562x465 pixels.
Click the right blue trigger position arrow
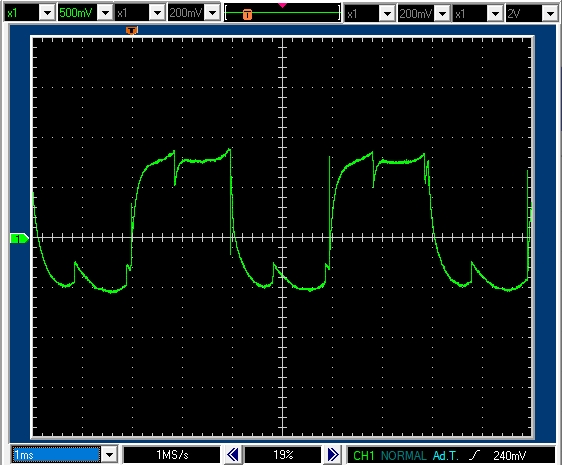point(333,455)
